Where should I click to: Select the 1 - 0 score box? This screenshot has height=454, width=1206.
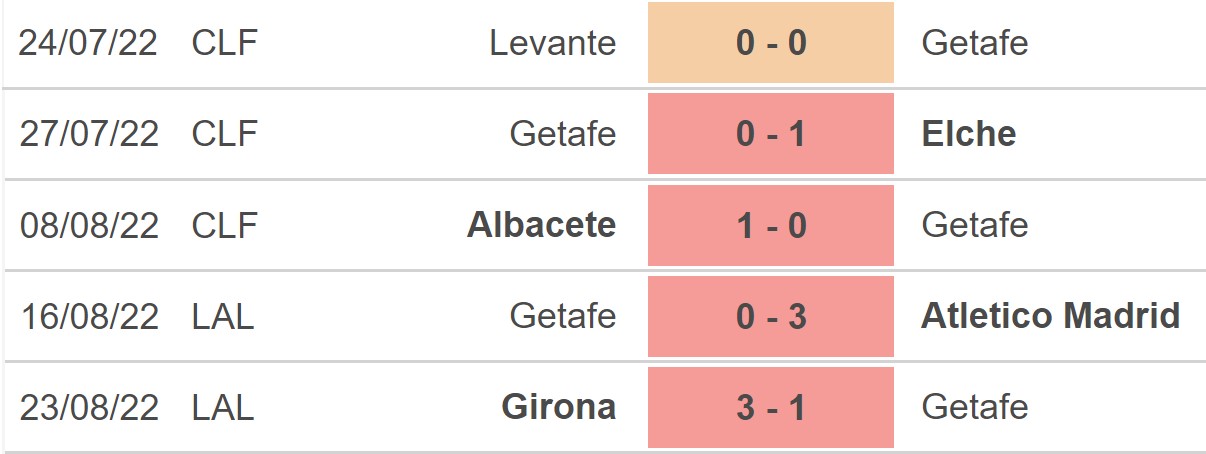tap(770, 225)
